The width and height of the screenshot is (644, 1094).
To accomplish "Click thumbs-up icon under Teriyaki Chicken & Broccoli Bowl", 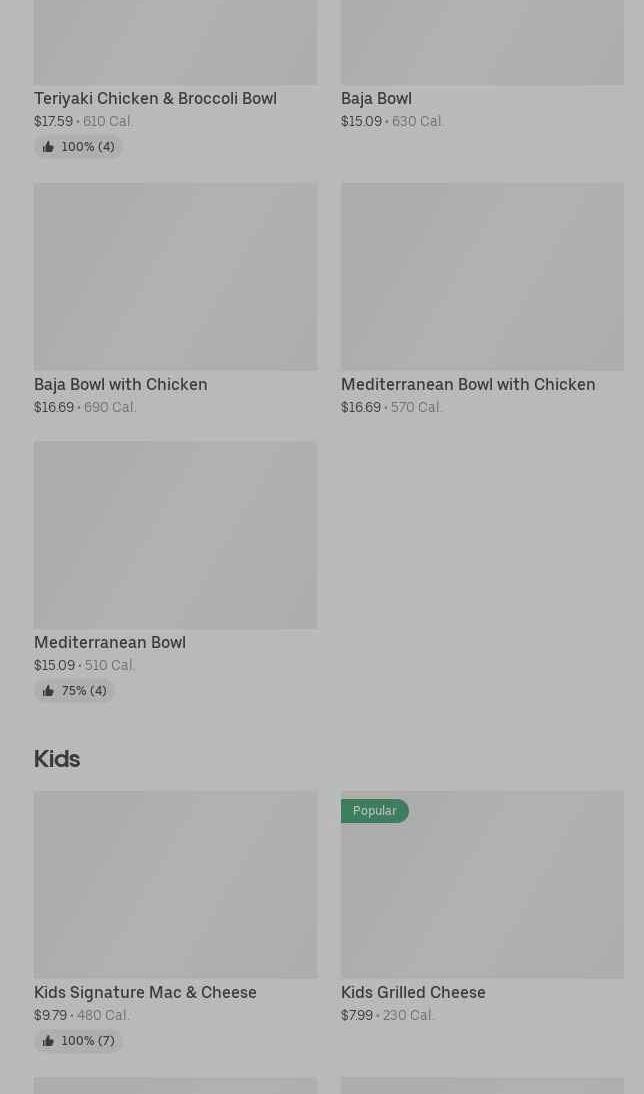I will (48, 147).
